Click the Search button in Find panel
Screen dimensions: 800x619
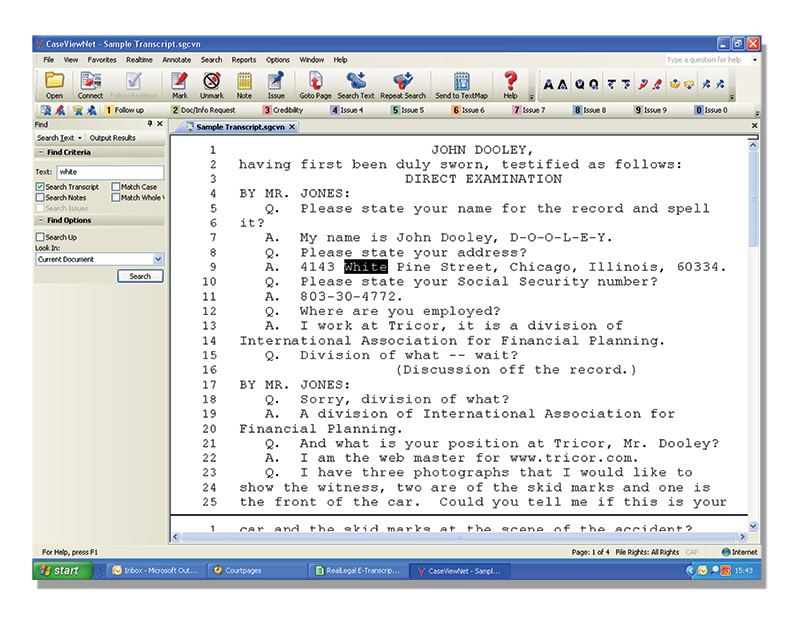click(x=140, y=276)
